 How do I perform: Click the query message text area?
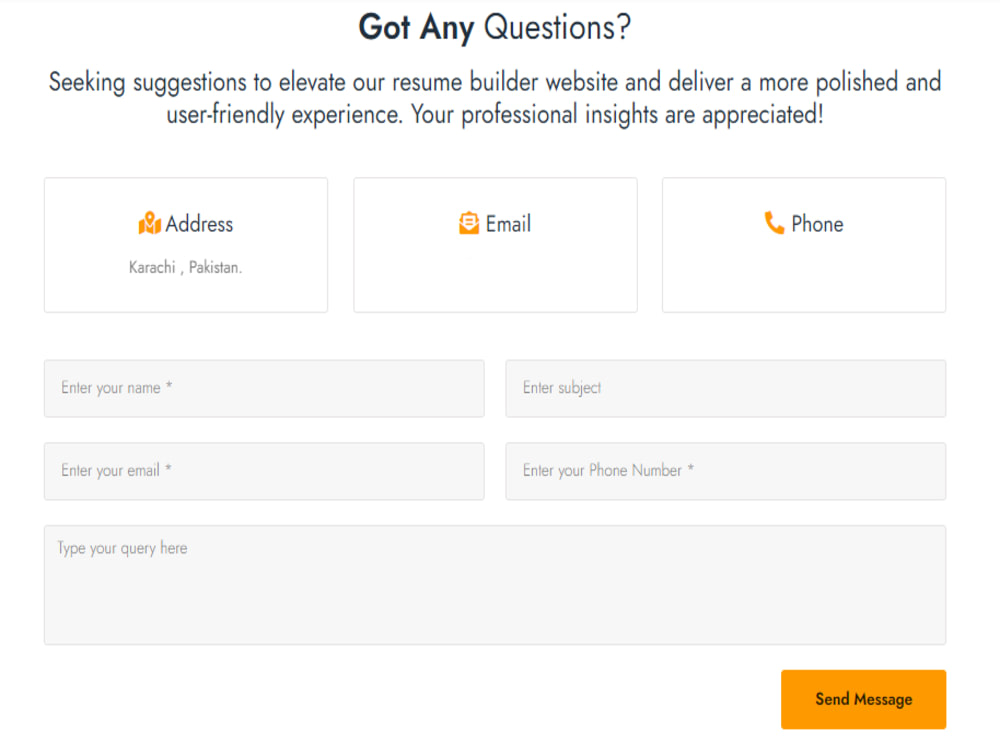point(494,583)
